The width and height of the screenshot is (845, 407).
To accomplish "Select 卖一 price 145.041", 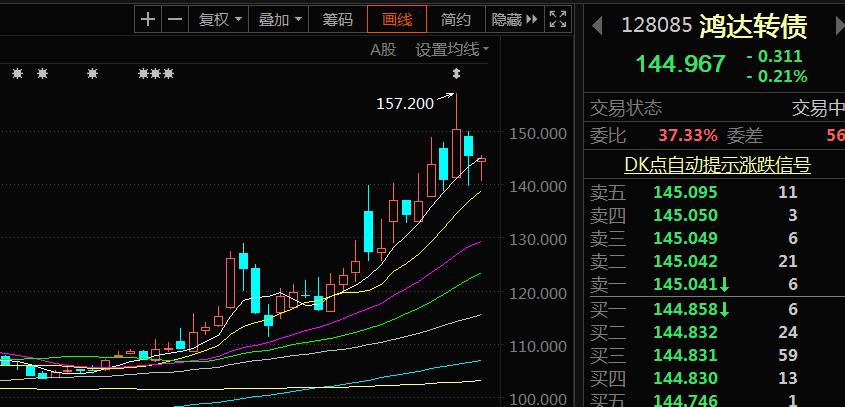I will pyautogui.click(x=685, y=284).
